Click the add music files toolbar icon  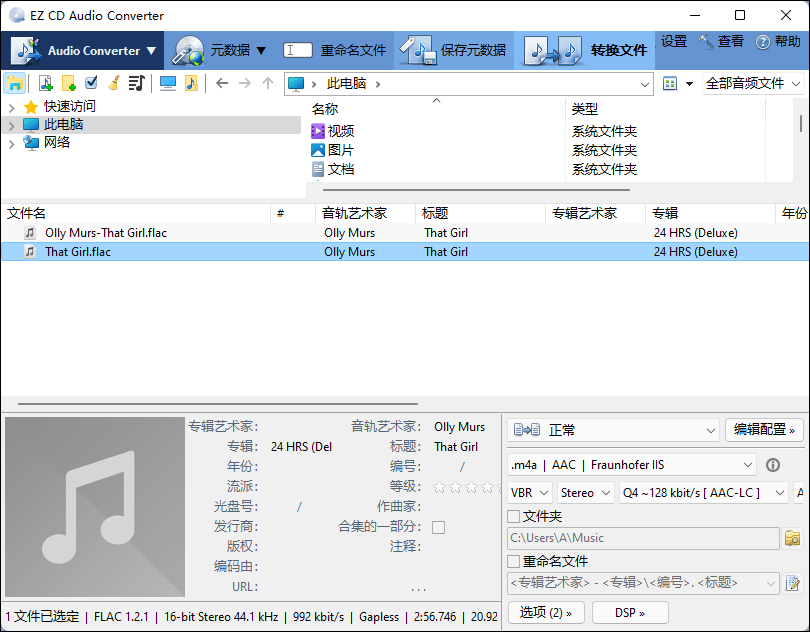(44, 84)
